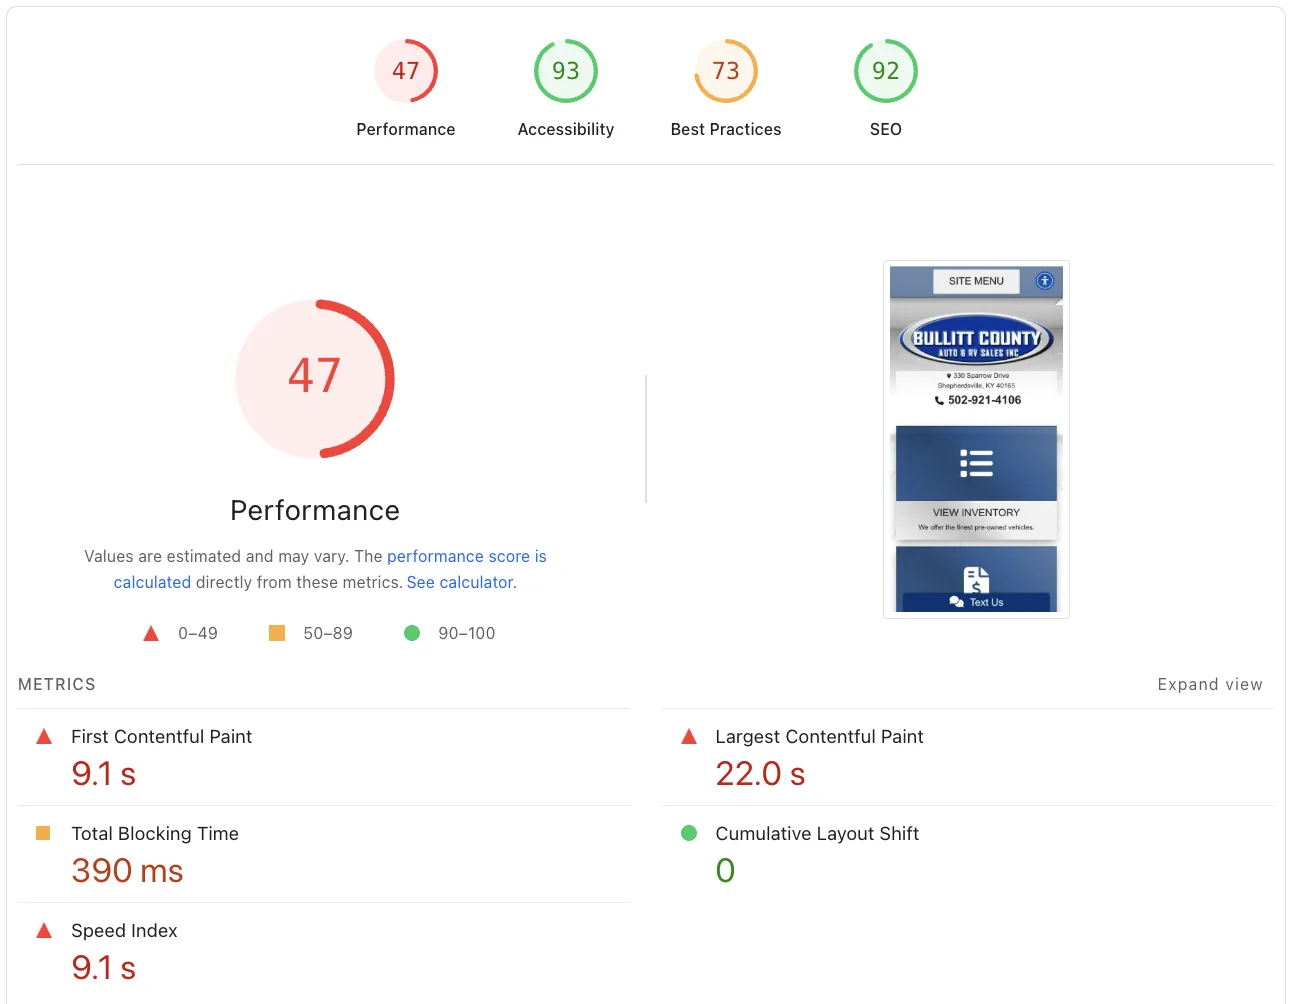The height and width of the screenshot is (1004, 1294).
Task: Open the 'See calculator.' link
Action: click(461, 582)
